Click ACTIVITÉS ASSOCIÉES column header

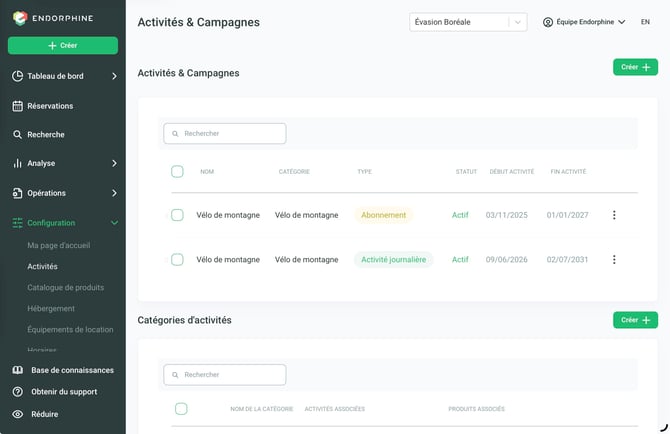click(335, 409)
